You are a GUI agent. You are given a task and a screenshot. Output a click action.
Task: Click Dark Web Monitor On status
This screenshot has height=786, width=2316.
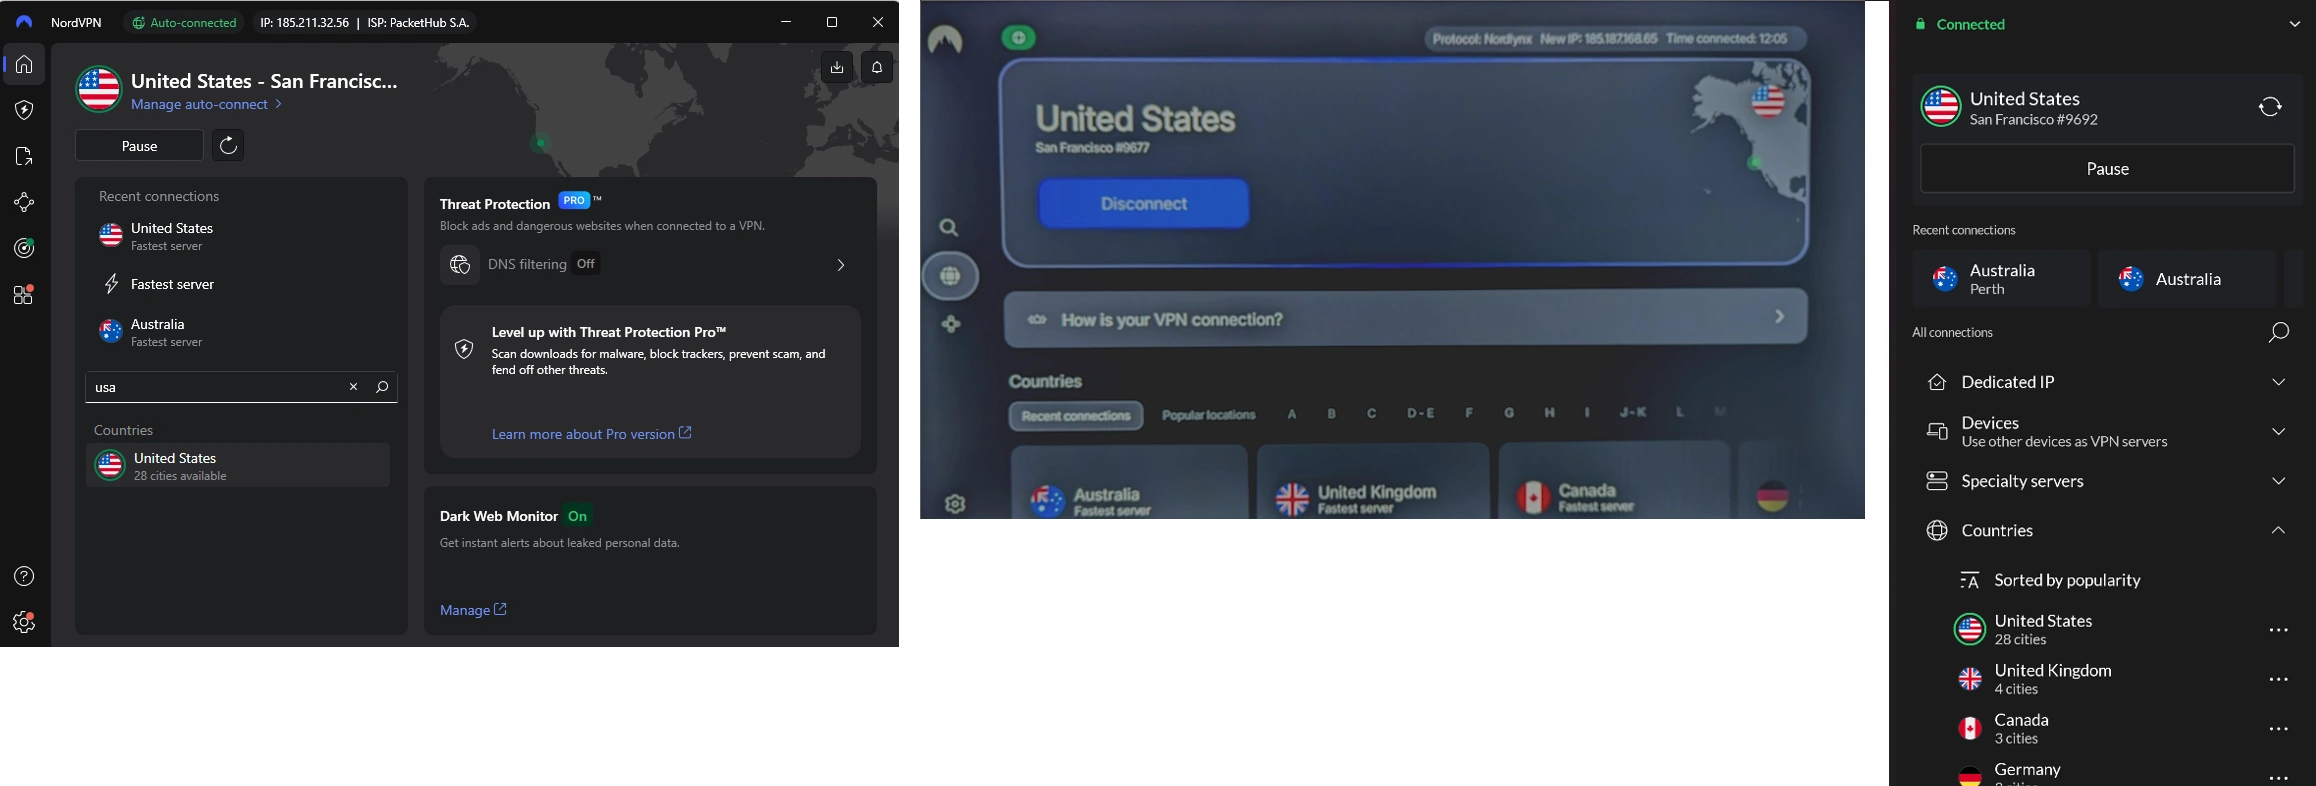[578, 516]
